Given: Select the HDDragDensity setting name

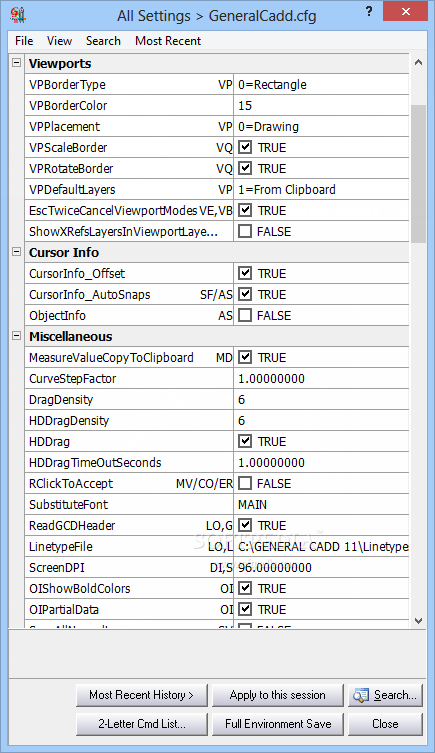Looking at the screenshot, I should [x=69, y=421].
